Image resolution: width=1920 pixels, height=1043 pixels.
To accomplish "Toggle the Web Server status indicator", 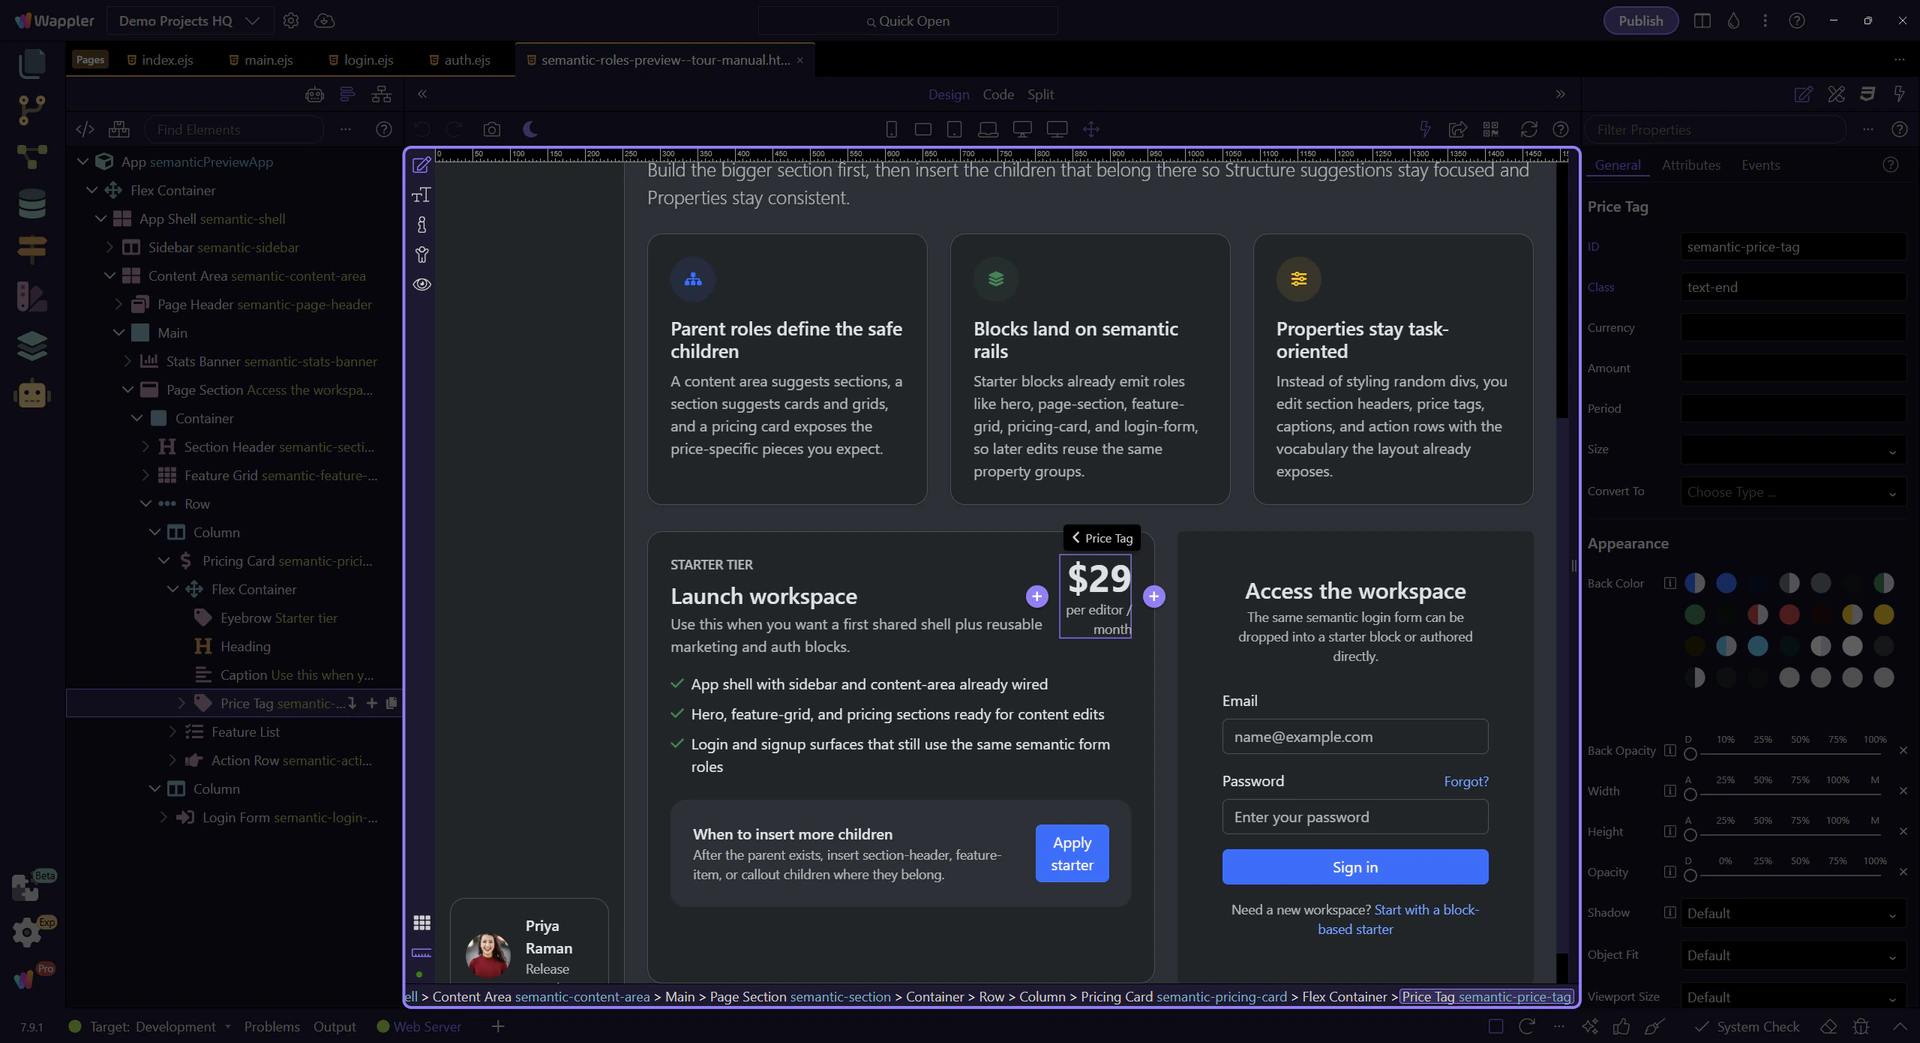I will pyautogui.click(x=418, y=1027).
